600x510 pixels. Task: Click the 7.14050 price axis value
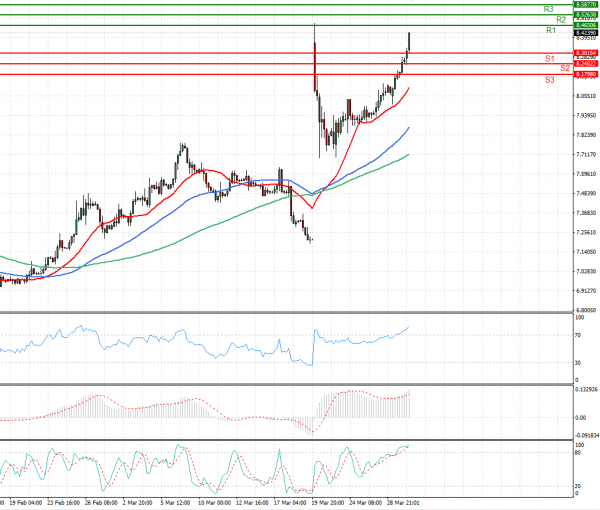pyautogui.click(x=586, y=252)
